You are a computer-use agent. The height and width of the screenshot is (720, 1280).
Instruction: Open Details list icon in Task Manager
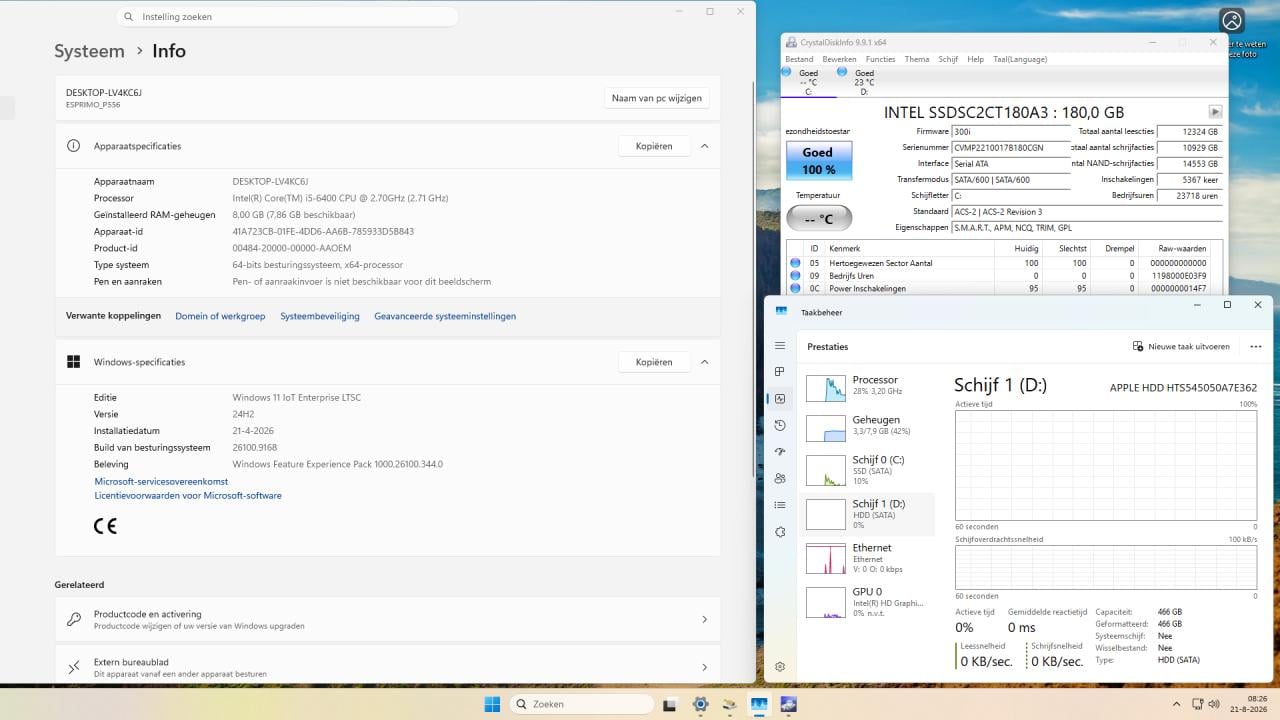(780, 505)
